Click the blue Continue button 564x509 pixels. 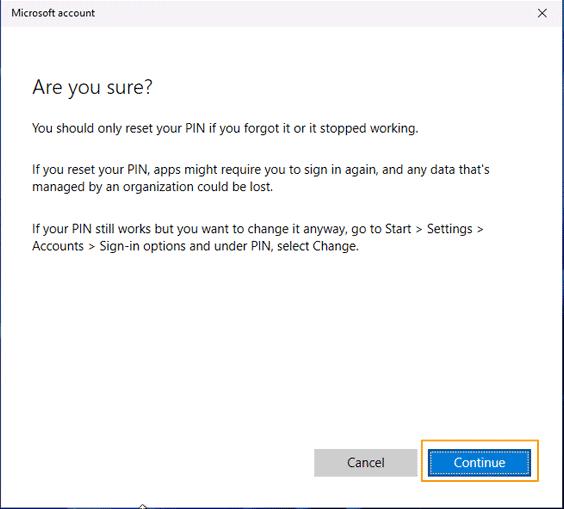point(479,462)
